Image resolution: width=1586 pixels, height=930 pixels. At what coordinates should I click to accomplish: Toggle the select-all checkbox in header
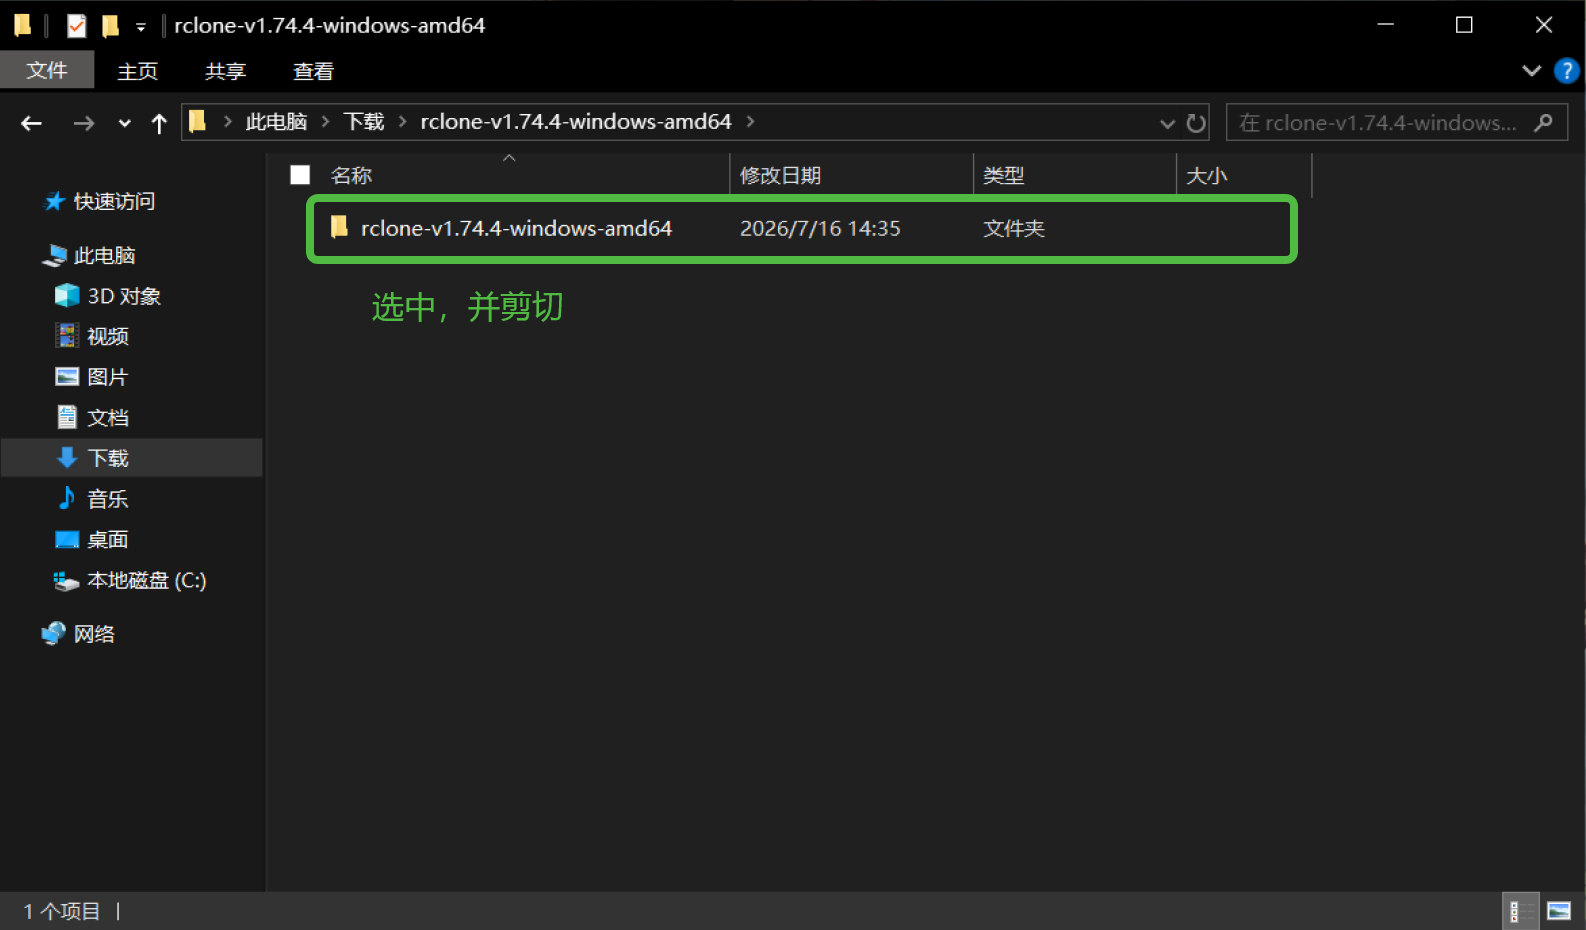pos(300,175)
